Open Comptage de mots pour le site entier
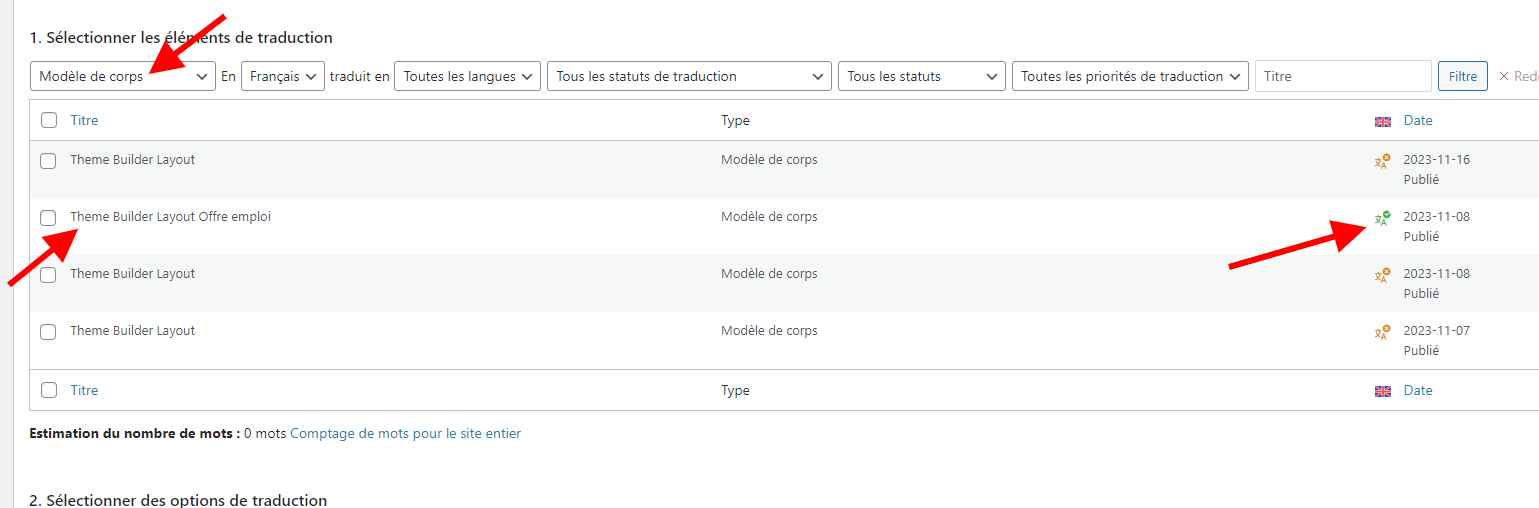Screen dimensions: 1539x508 tap(405, 433)
